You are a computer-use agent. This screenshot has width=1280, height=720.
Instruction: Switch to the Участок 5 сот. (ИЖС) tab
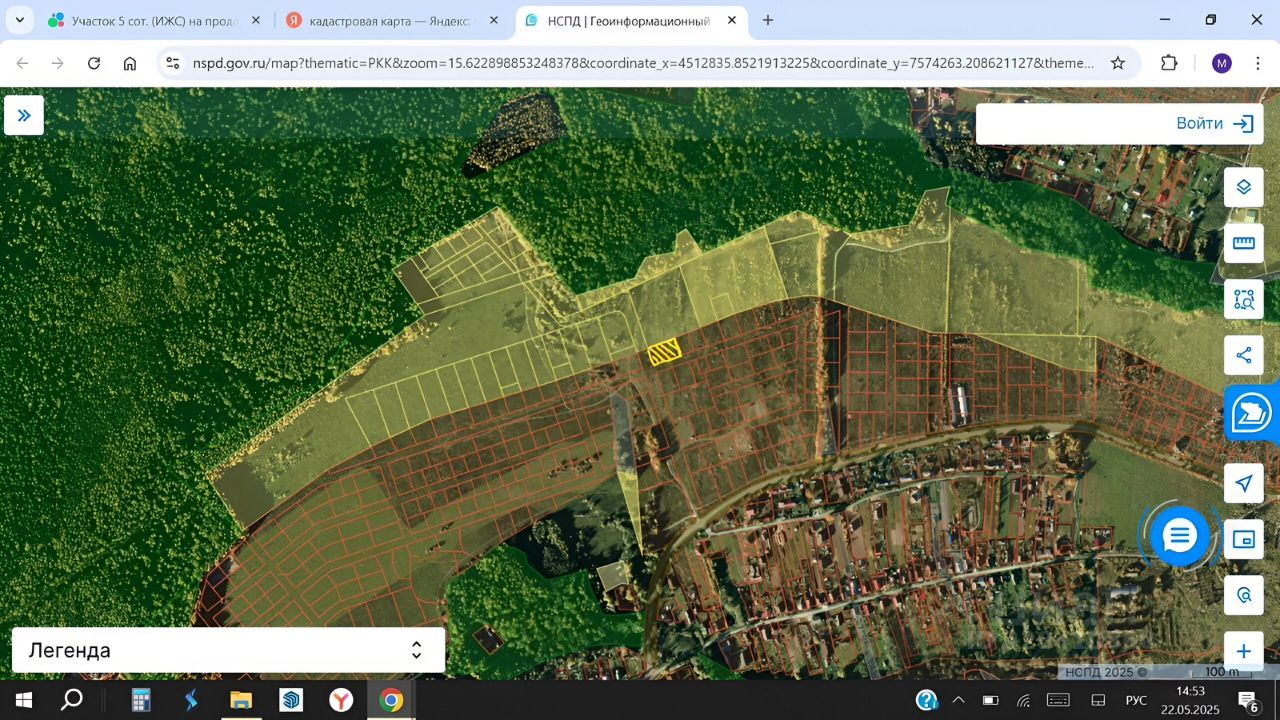click(155, 20)
